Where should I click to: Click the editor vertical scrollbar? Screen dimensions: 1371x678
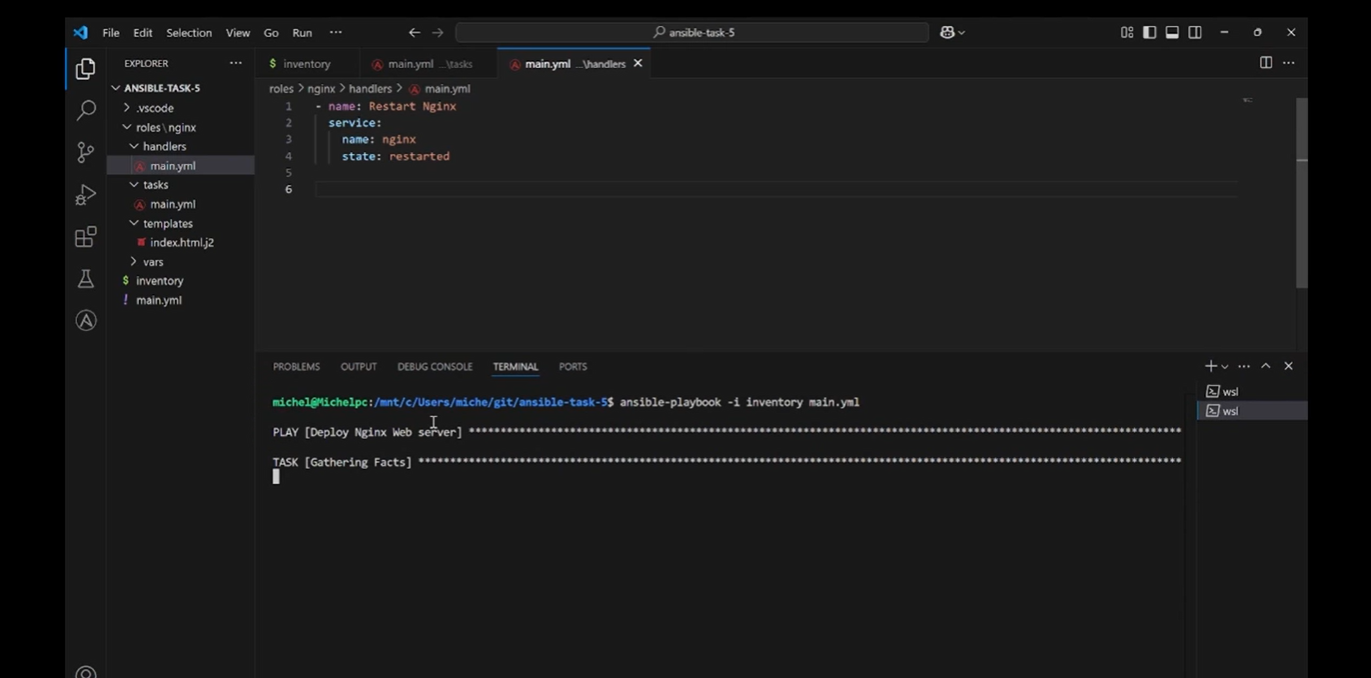pyautogui.click(x=1302, y=193)
